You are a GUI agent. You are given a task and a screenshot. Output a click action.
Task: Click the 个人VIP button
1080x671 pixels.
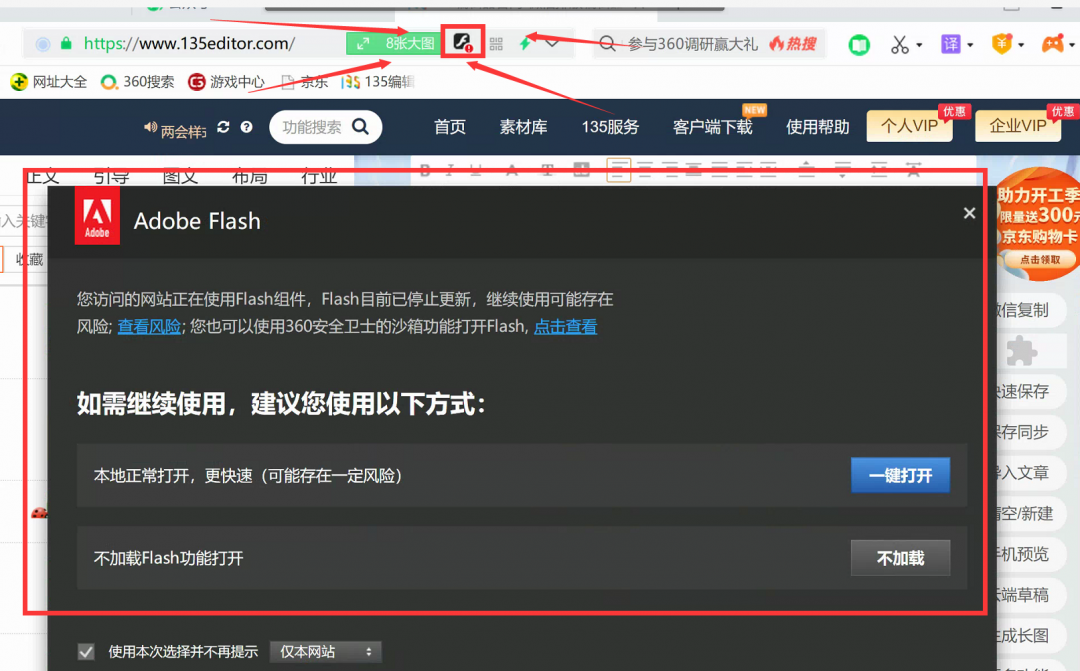[909, 125]
